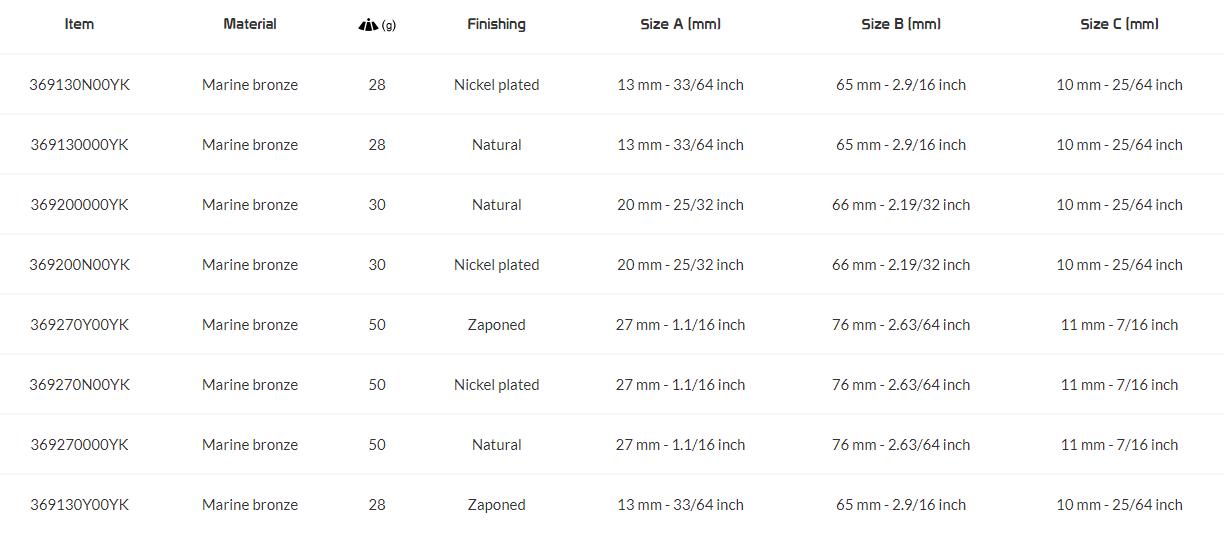This screenshot has height=543, width=1229.
Task: Open item 369130Y00YK
Action: tap(79, 505)
